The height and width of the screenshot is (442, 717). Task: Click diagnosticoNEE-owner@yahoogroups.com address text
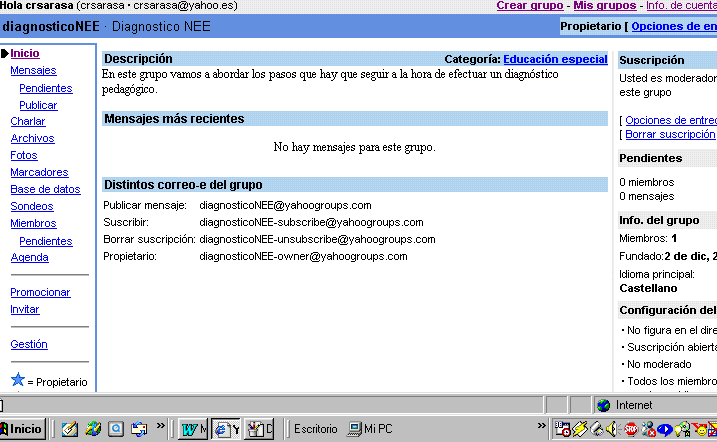click(x=303, y=256)
